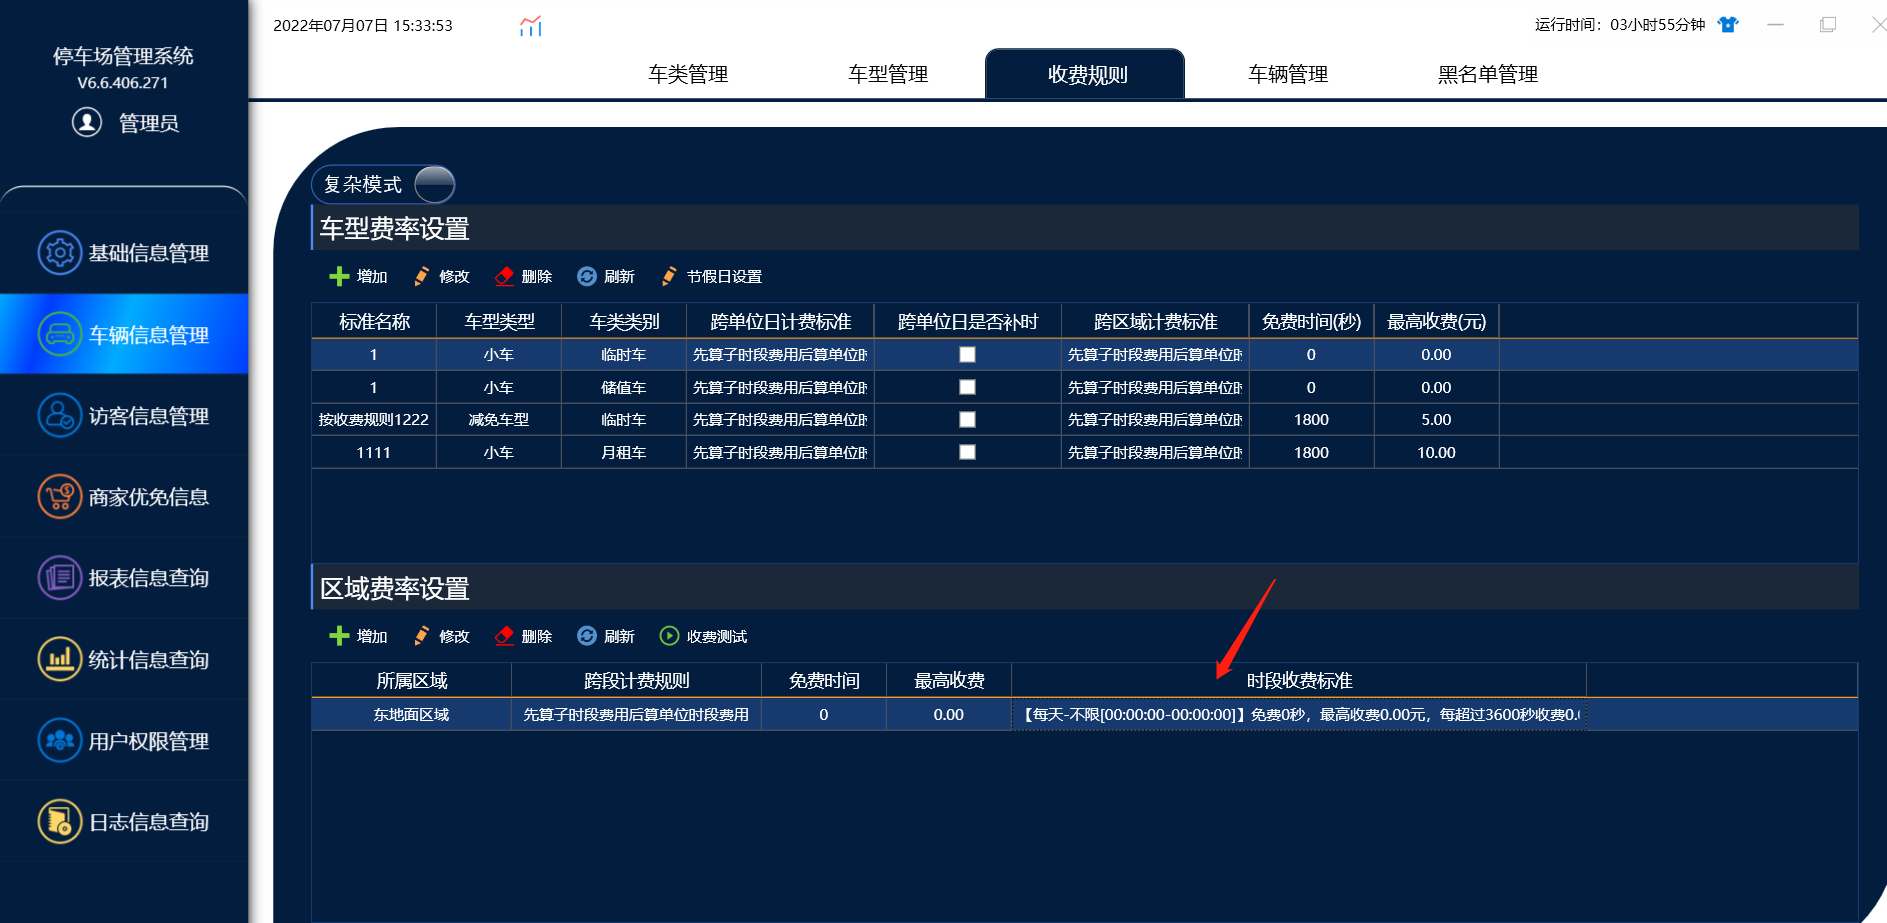Select 车辆信息管理 car icon in sidebar
Screen dimensions: 1887x923
pos(60,334)
